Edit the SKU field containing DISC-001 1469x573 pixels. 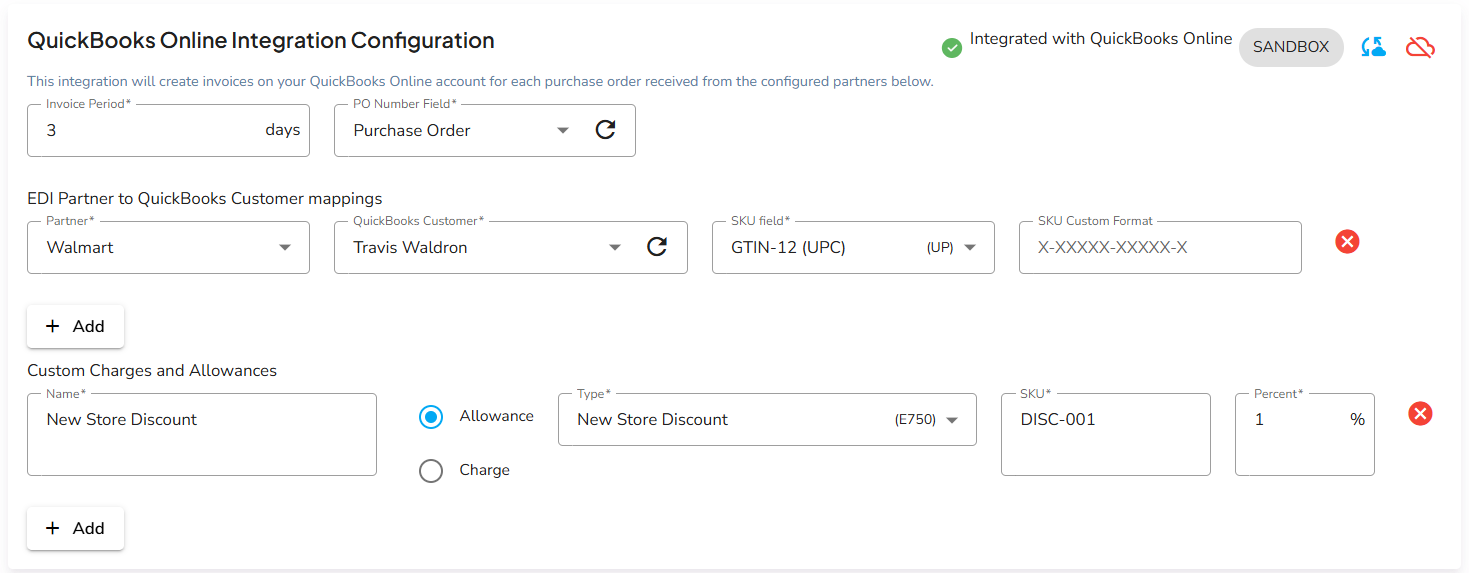[1105, 434]
